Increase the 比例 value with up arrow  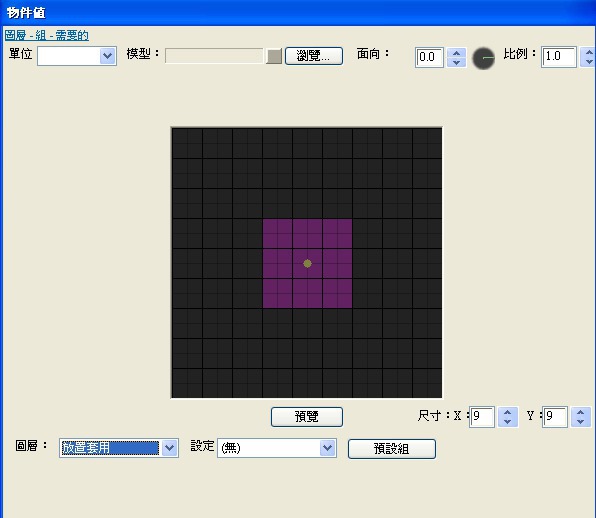(588, 52)
